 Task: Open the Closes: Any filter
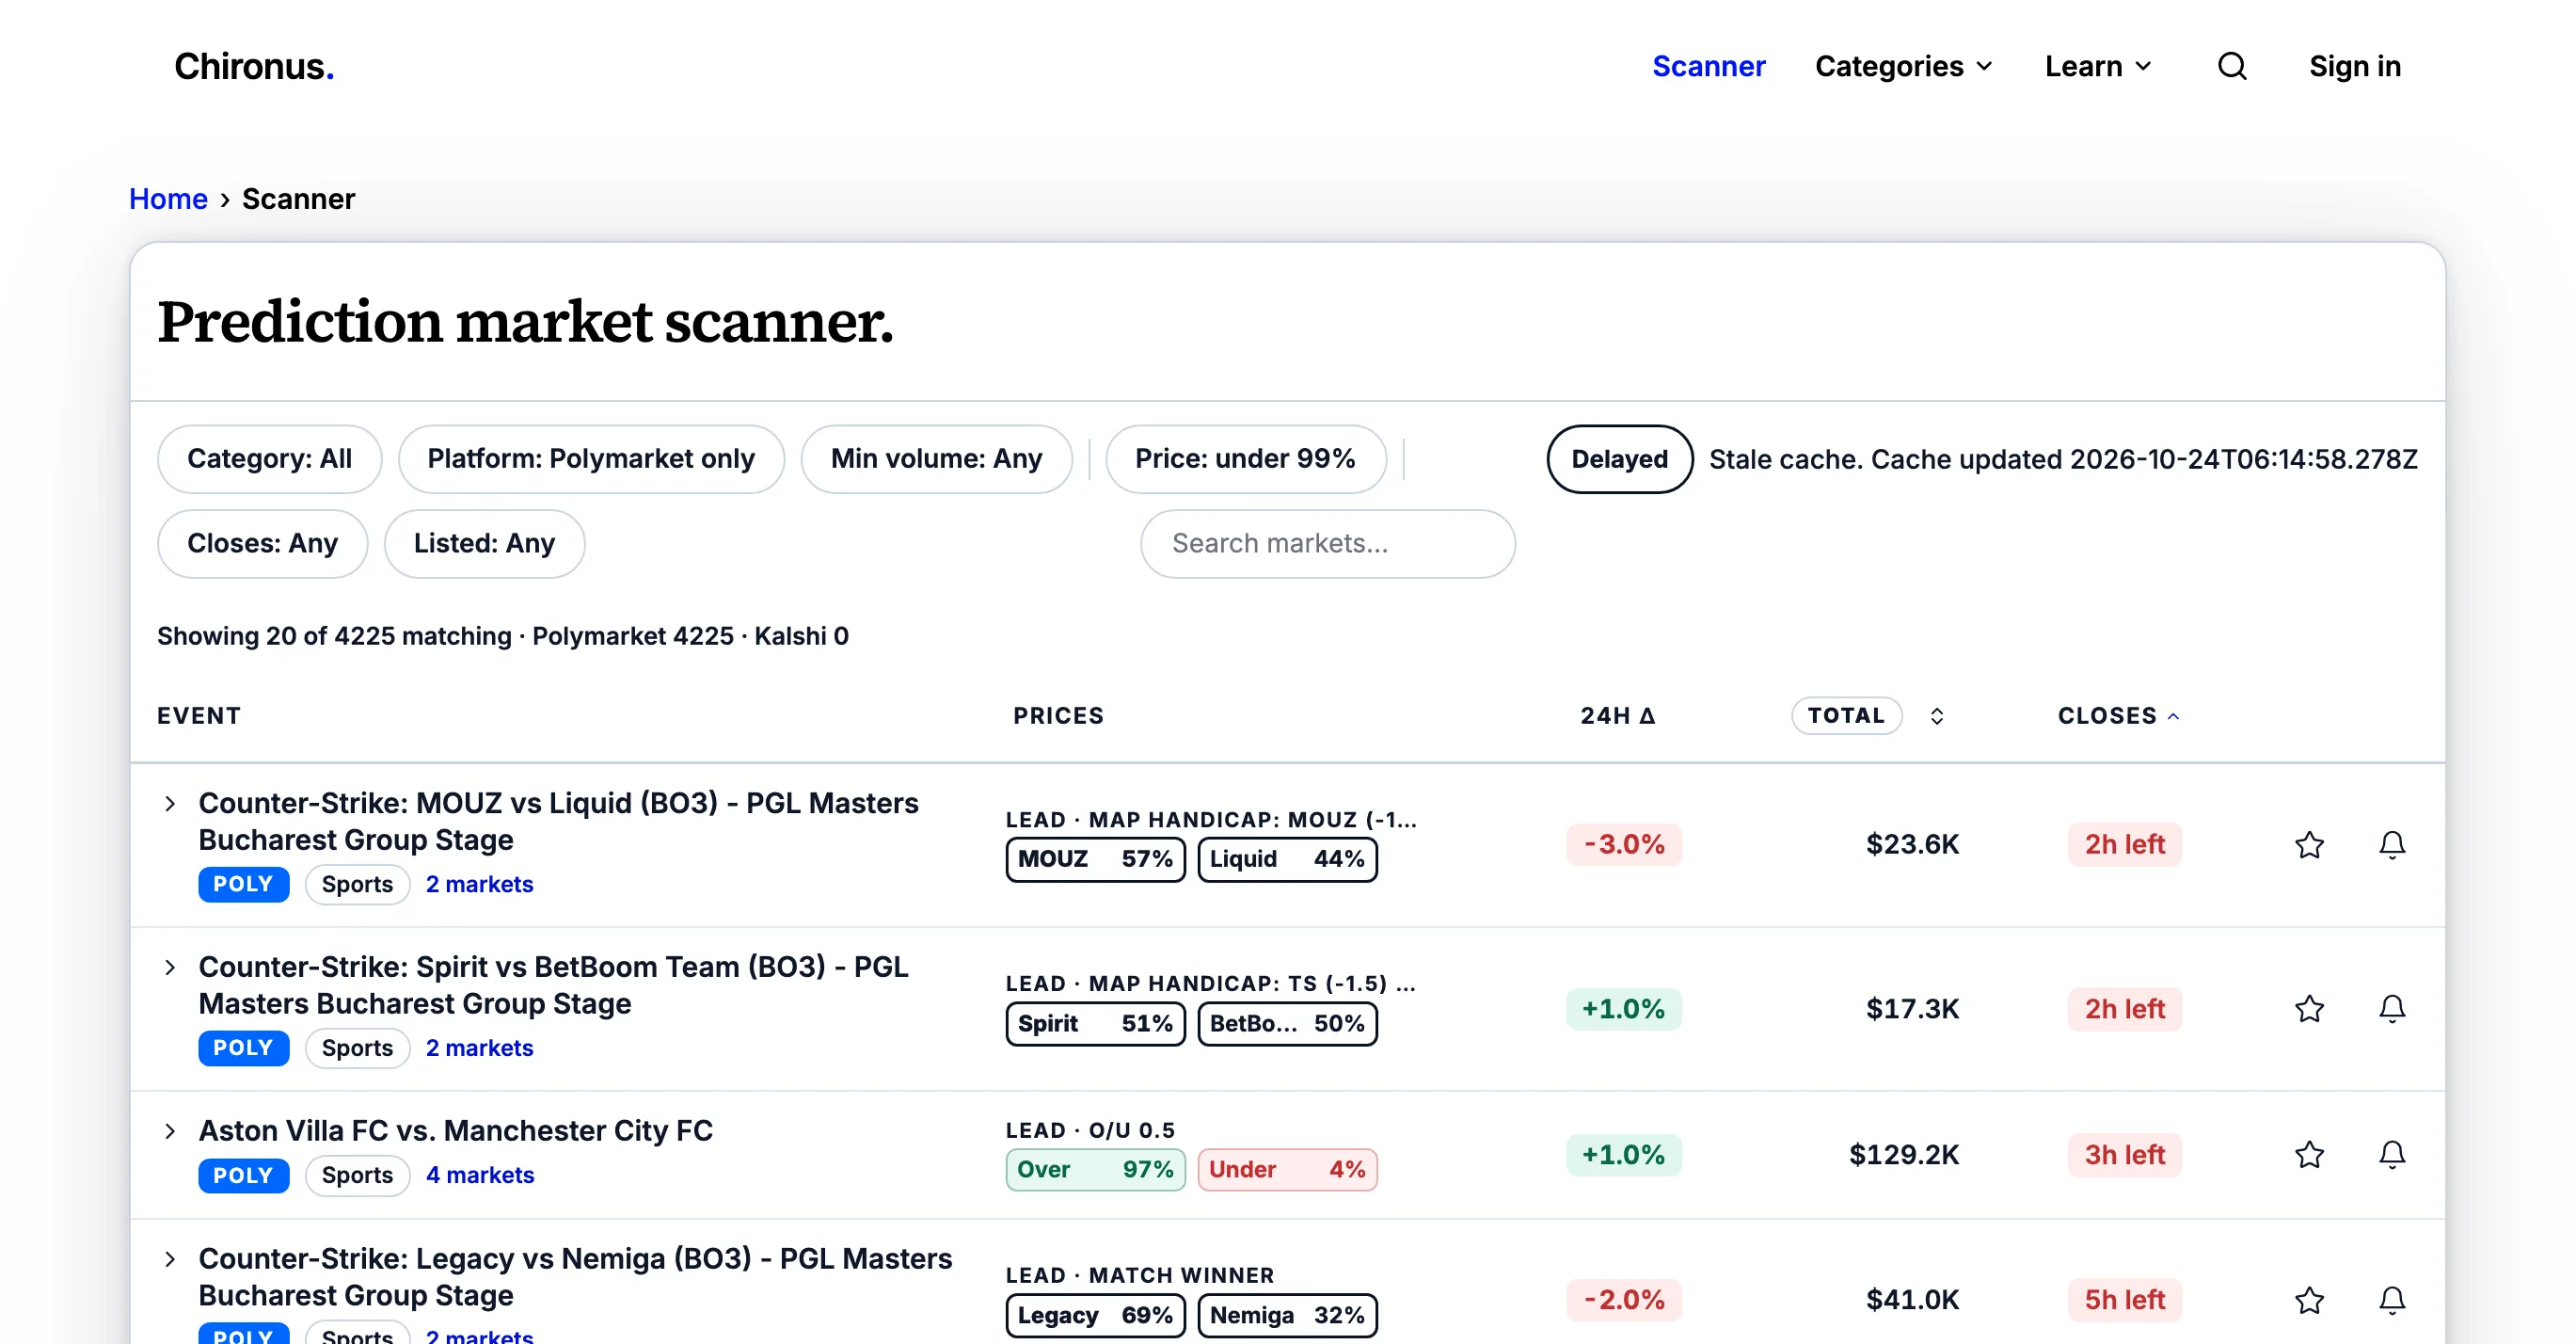pyautogui.click(x=263, y=544)
